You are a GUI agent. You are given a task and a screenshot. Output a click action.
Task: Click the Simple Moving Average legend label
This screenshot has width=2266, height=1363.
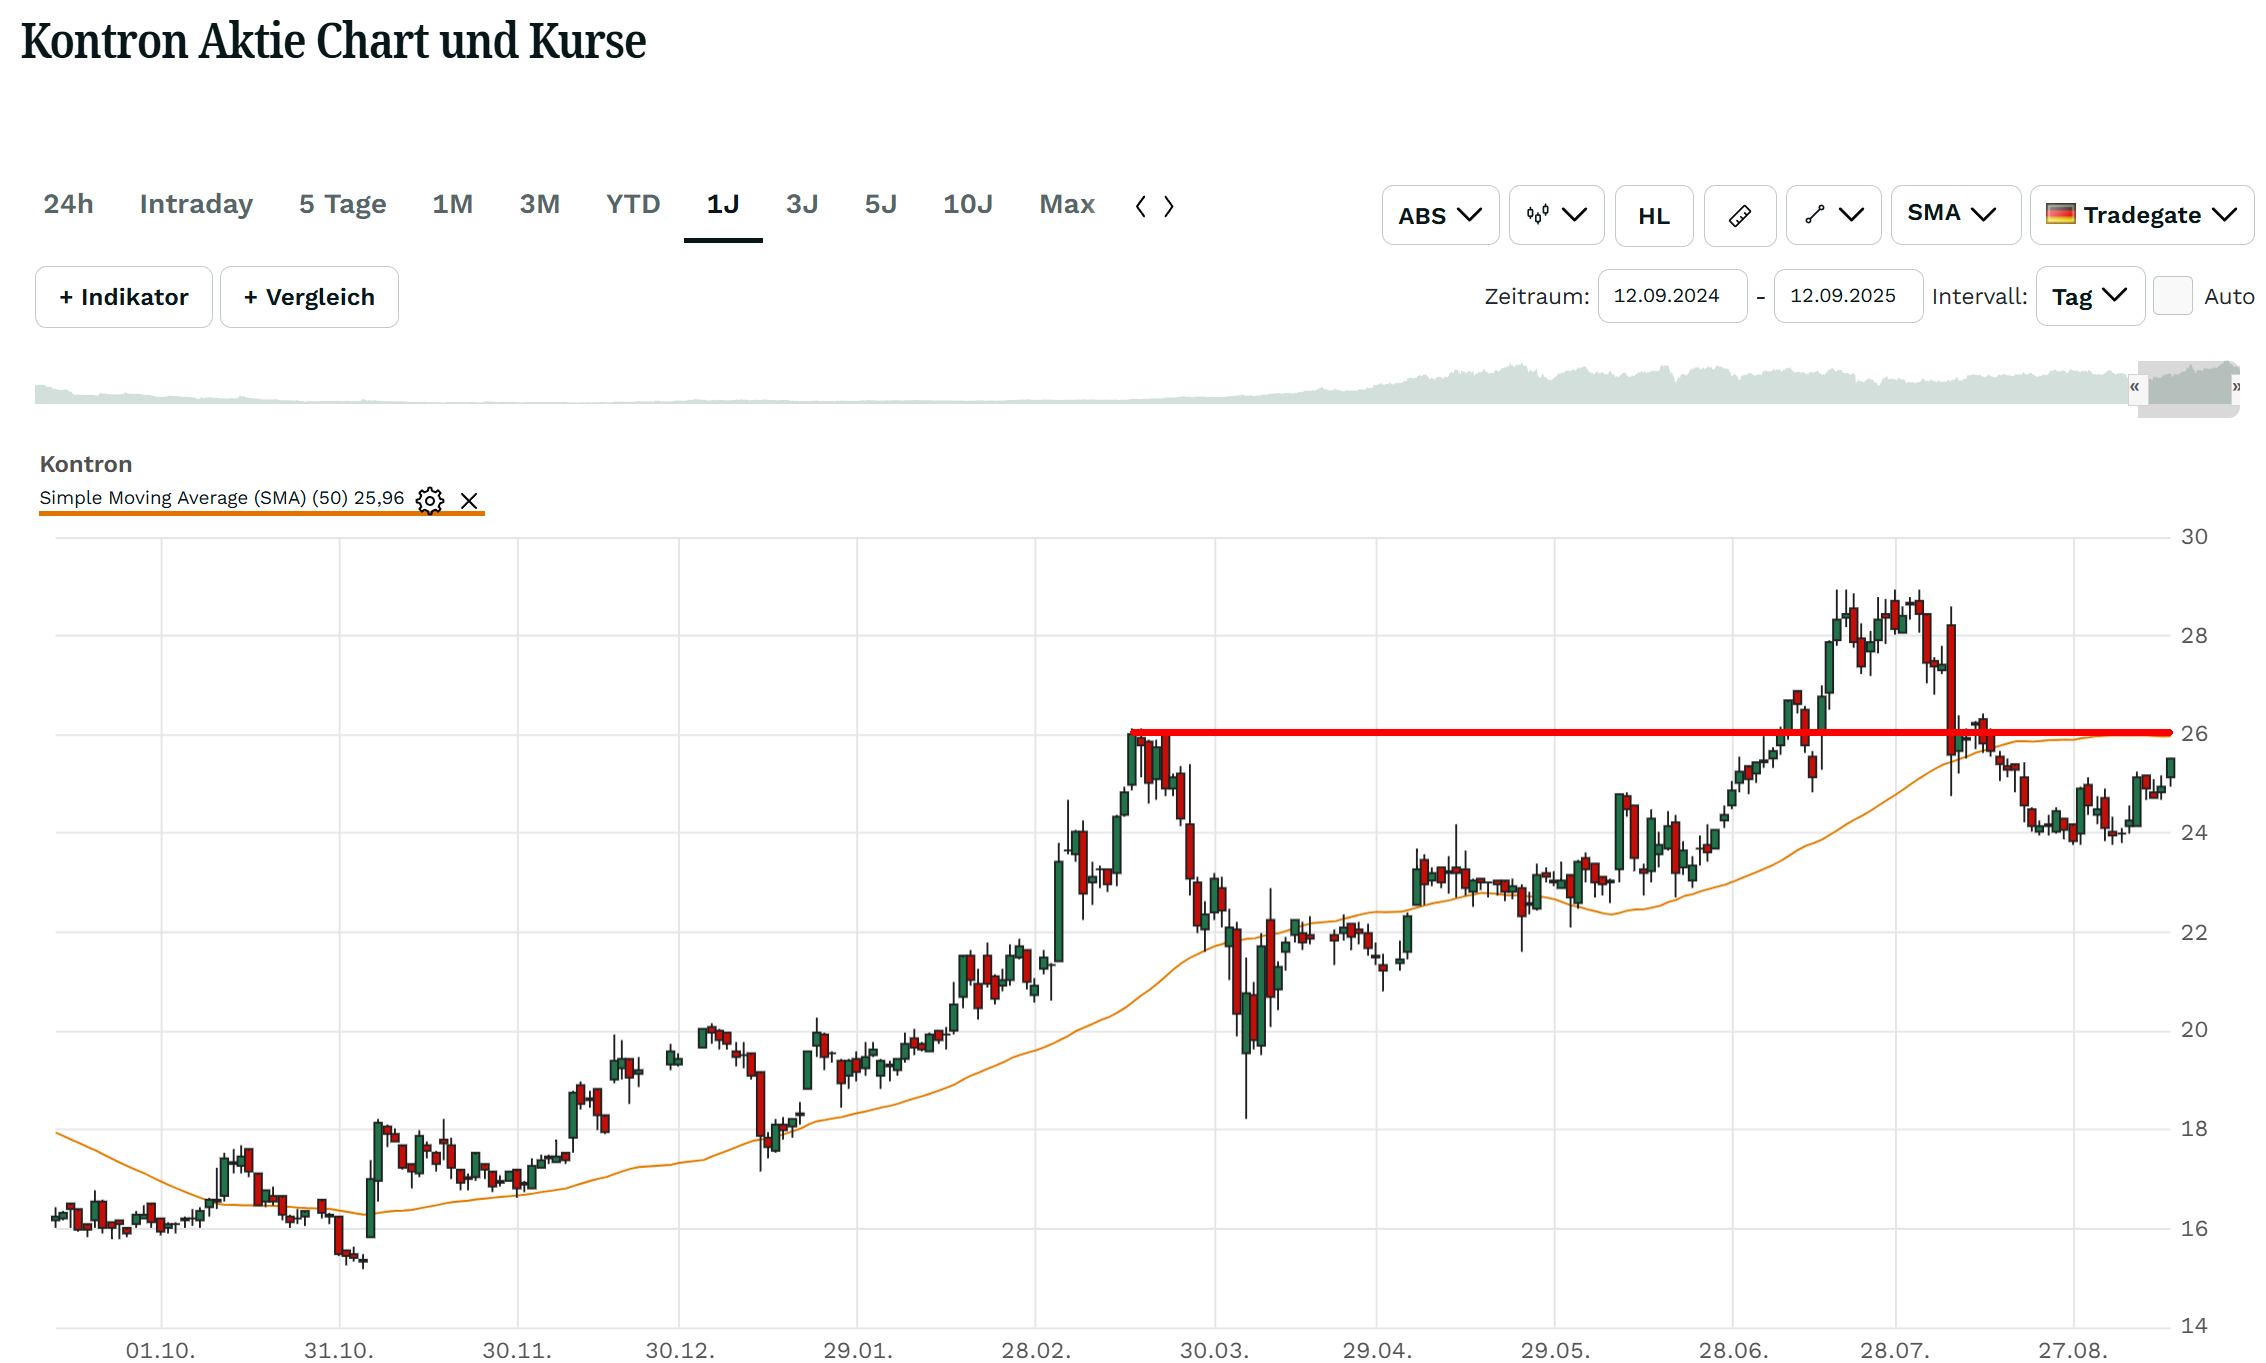pyautogui.click(x=222, y=498)
